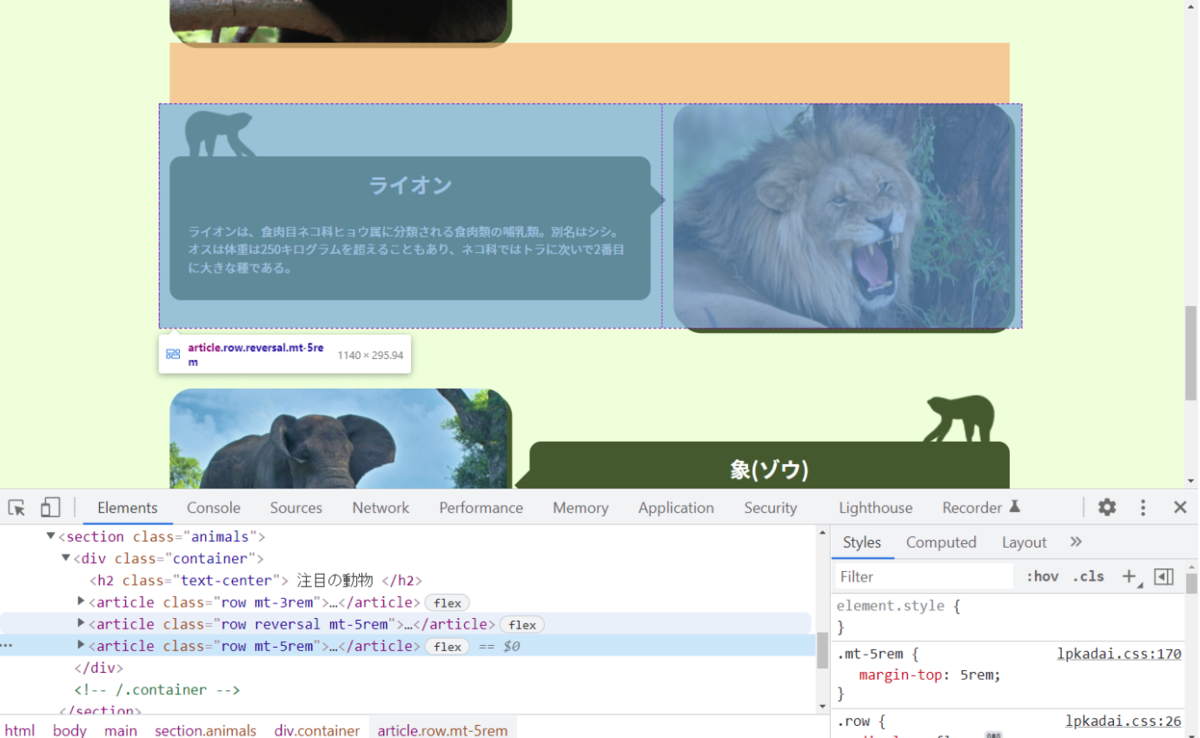This screenshot has width=1200, height=738.
Task: Toggle the computed styles sidebar icon
Action: click(1163, 576)
